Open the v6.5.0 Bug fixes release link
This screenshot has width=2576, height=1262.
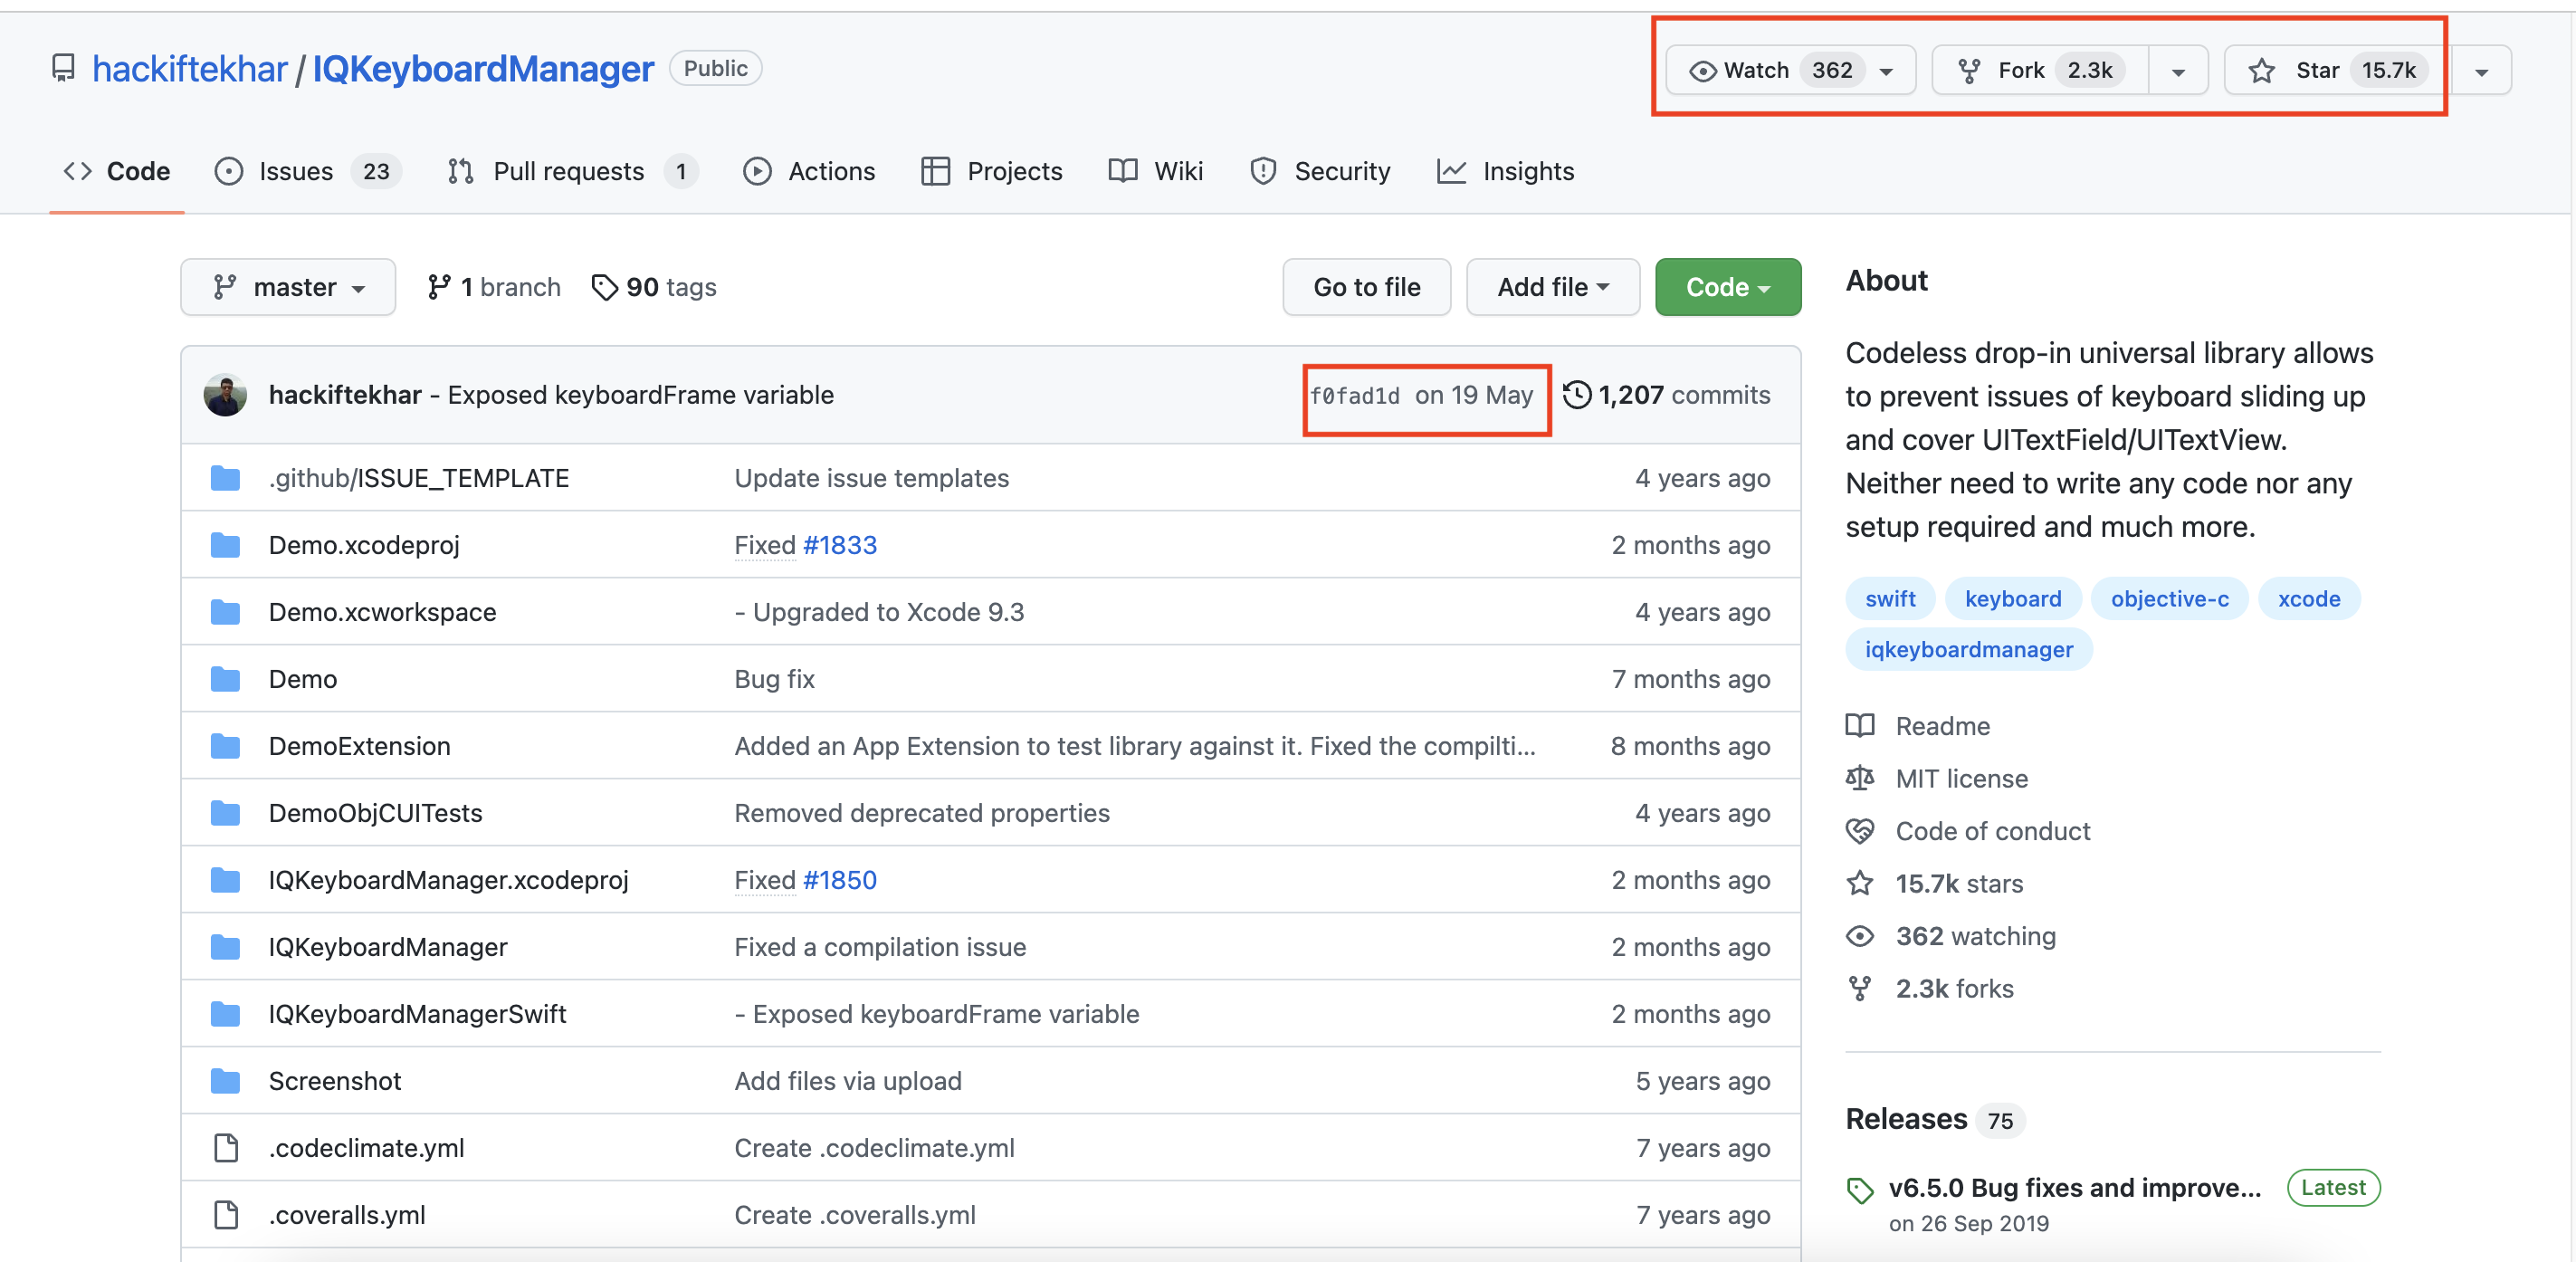tap(2075, 1188)
